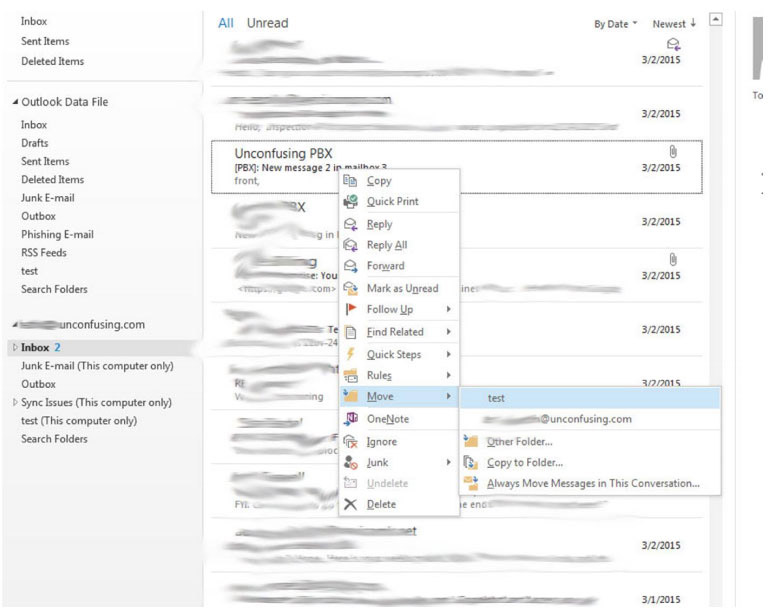Choose the OneNote menu entry
The width and height of the screenshot is (775, 613).
[399, 419]
